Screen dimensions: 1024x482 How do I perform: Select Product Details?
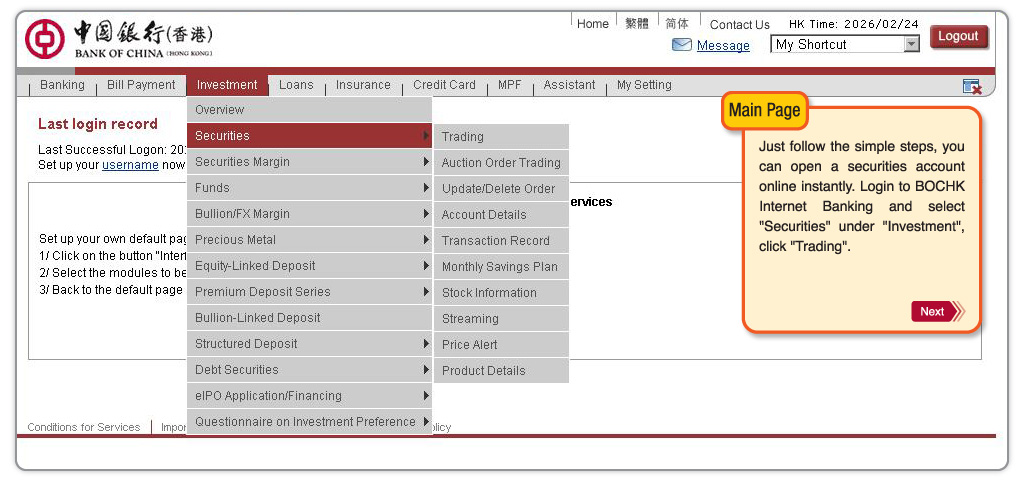click(x=502, y=370)
